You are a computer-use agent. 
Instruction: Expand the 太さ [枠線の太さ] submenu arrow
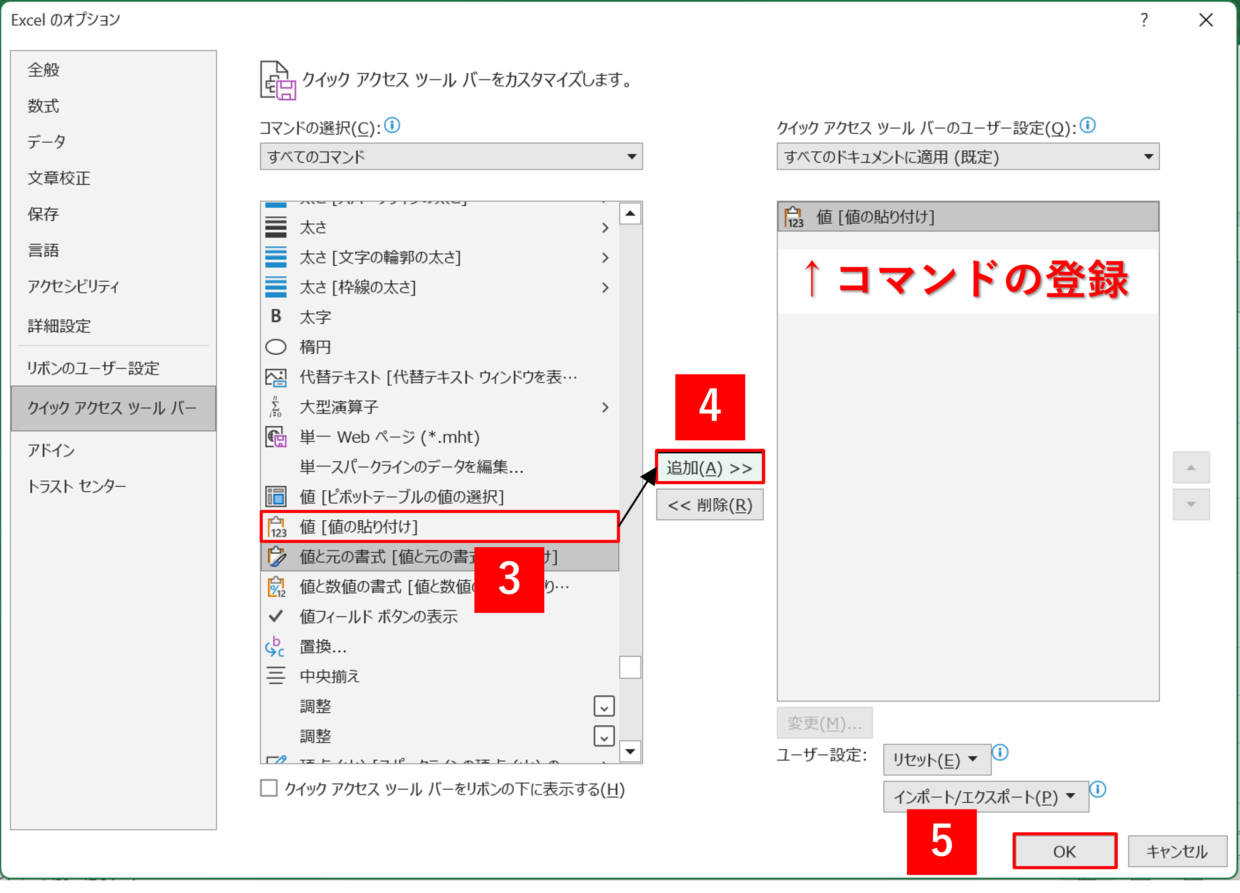tap(605, 288)
